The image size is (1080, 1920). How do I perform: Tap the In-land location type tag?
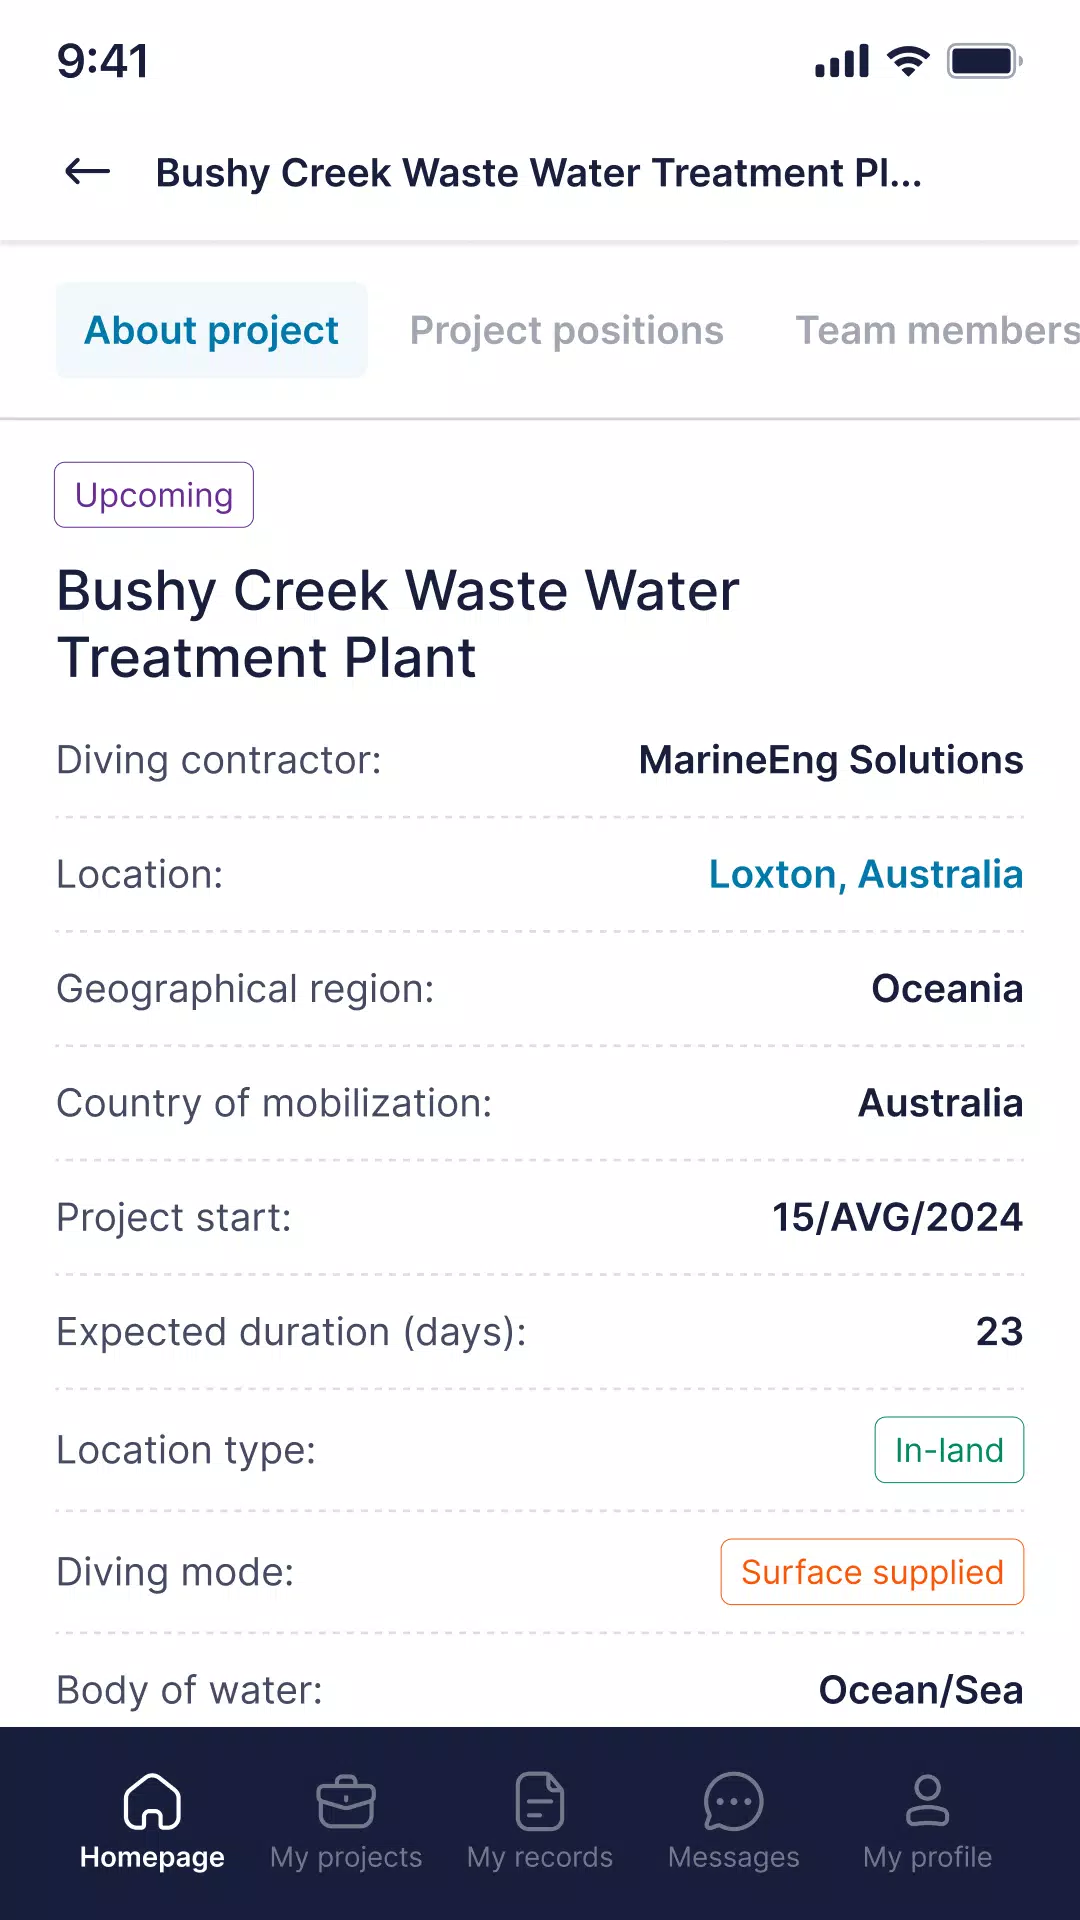coord(949,1450)
